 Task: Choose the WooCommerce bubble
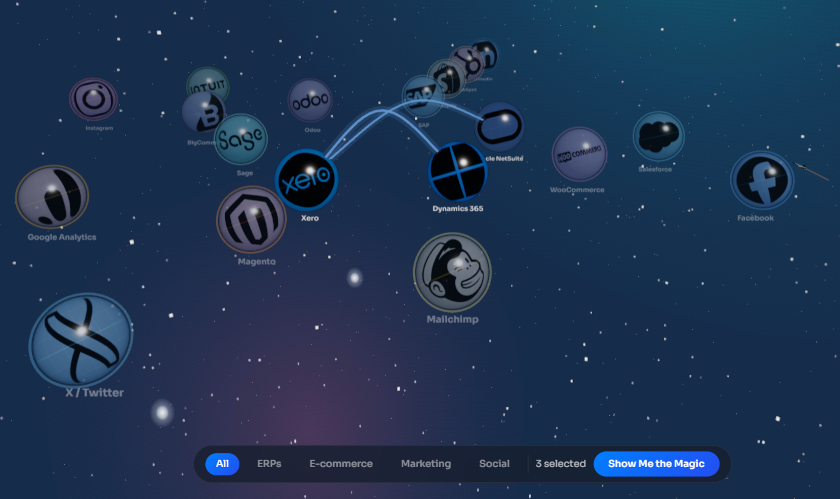click(x=579, y=154)
